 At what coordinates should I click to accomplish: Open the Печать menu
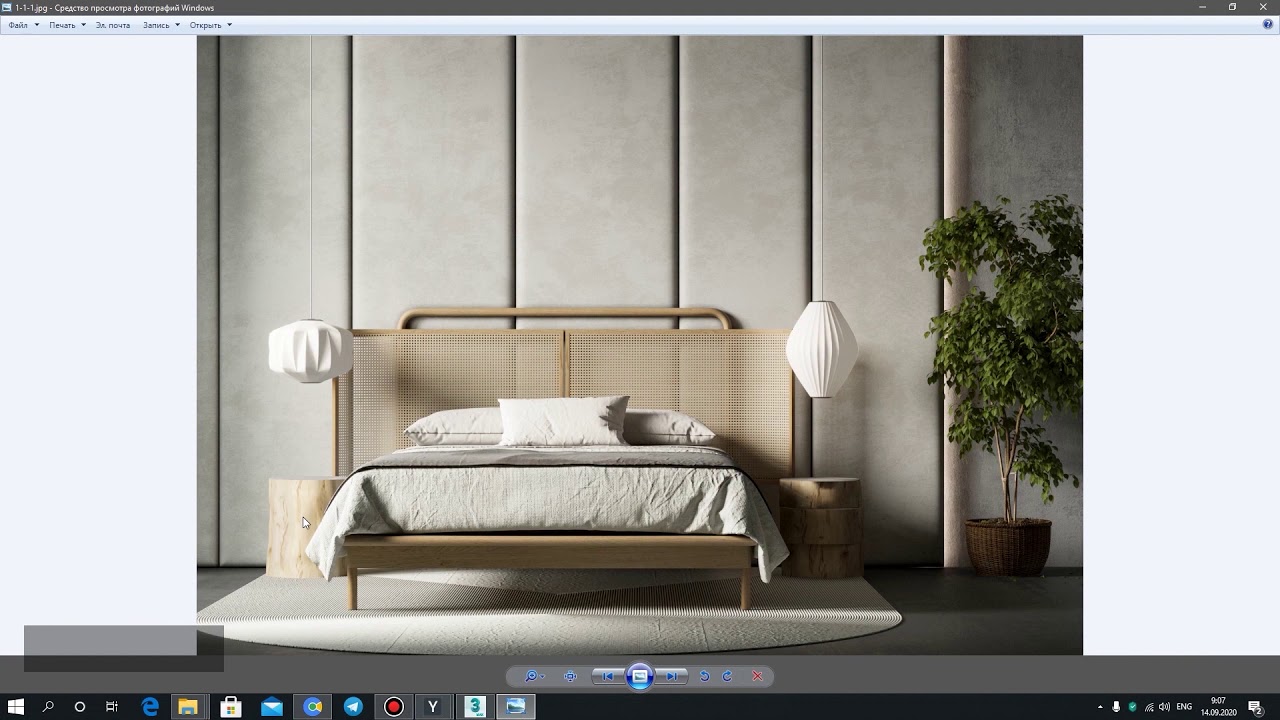click(68, 25)
